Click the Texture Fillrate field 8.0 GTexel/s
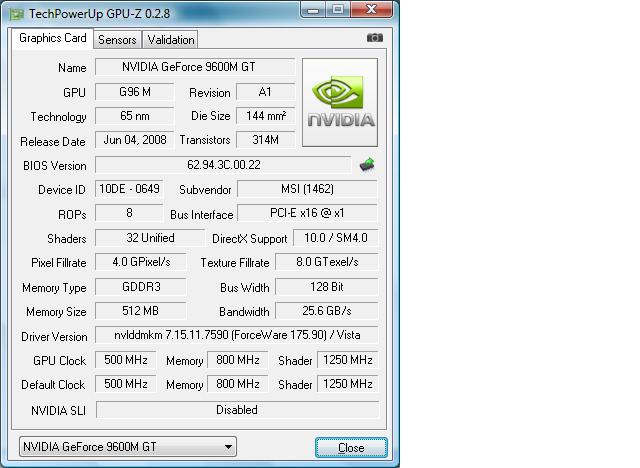Screen dimensions: 640x468 coord(327,262)
